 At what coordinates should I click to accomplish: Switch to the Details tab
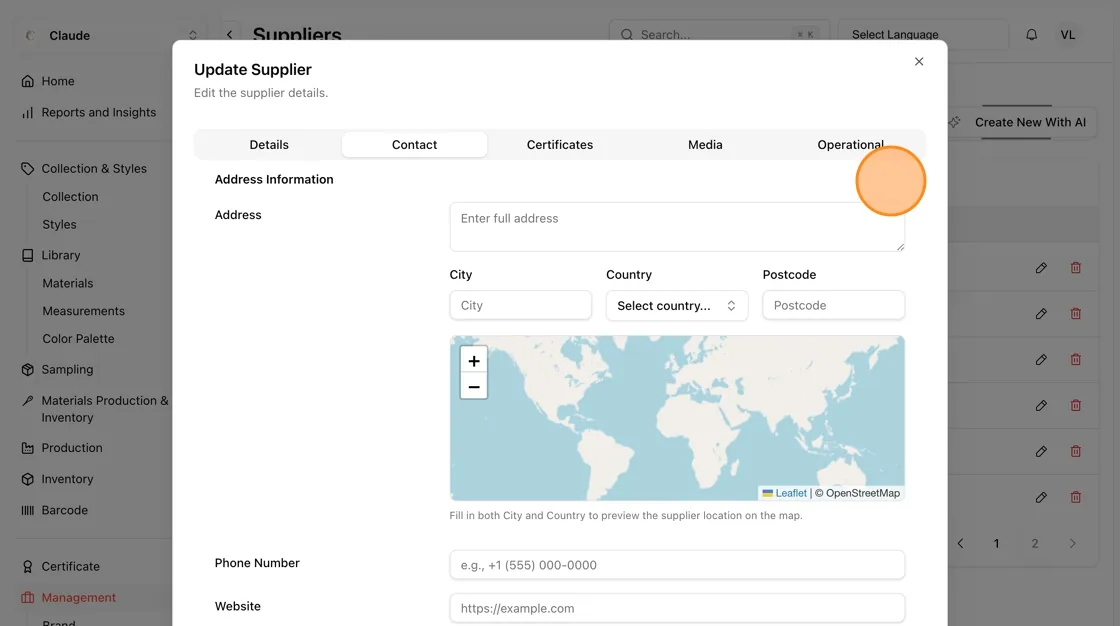269,144
